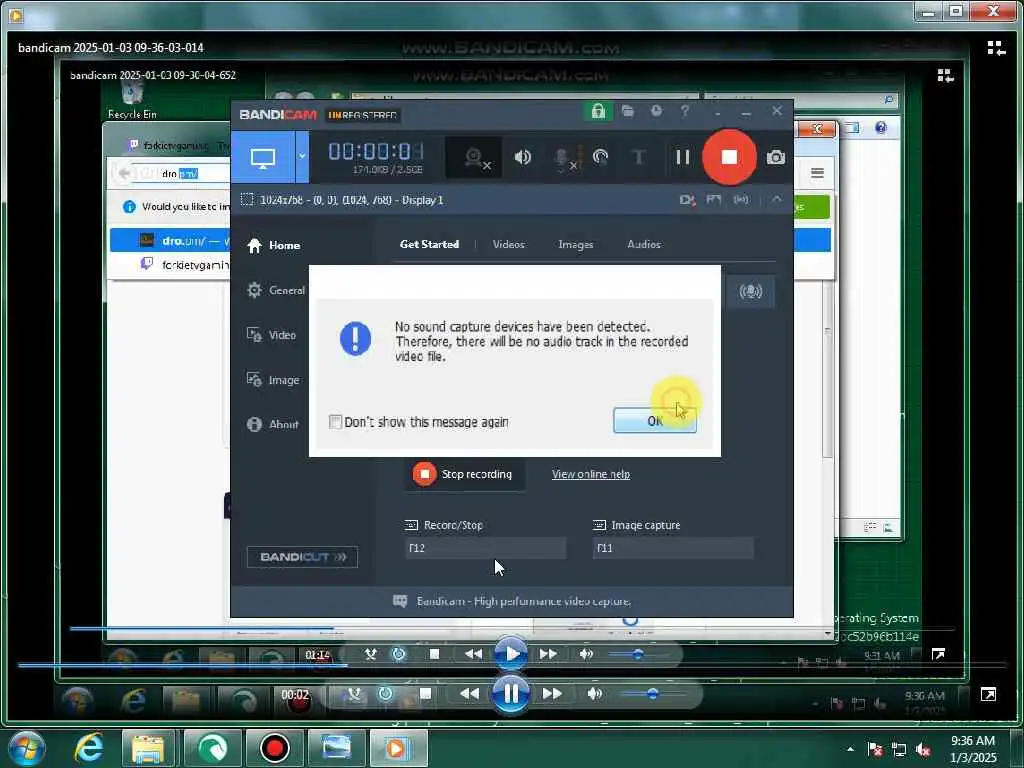Click Play in the inner recorded player
The height and width of the screenshot is (768, 1024).
click(511, 653)
